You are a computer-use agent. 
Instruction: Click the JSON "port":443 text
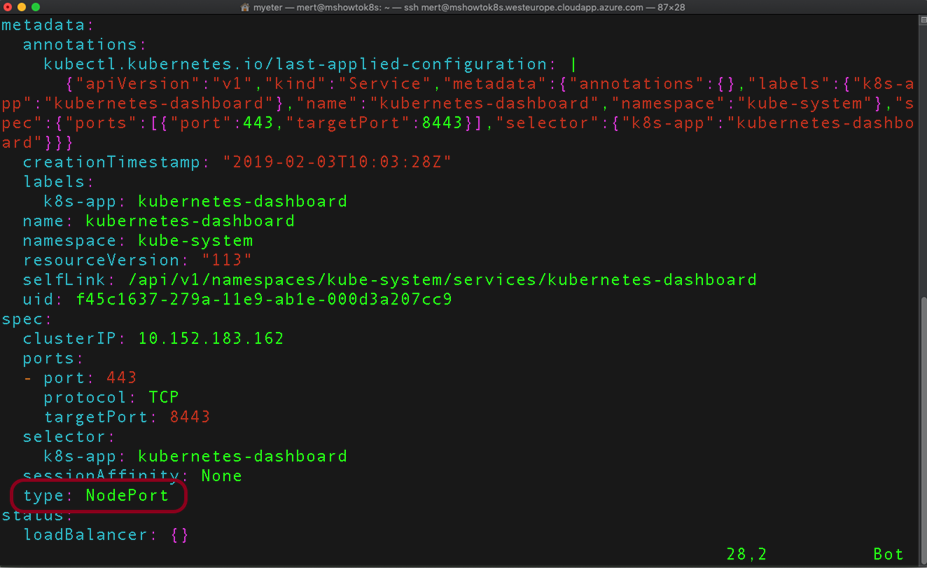[222, 123]
